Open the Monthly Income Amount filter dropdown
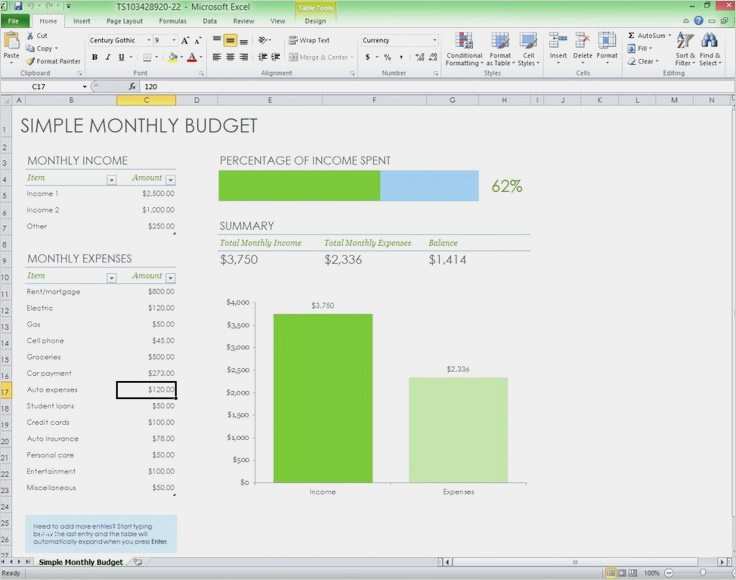This screenshot has width=736, height=580. pyautogui.click(x=171, y=180)
